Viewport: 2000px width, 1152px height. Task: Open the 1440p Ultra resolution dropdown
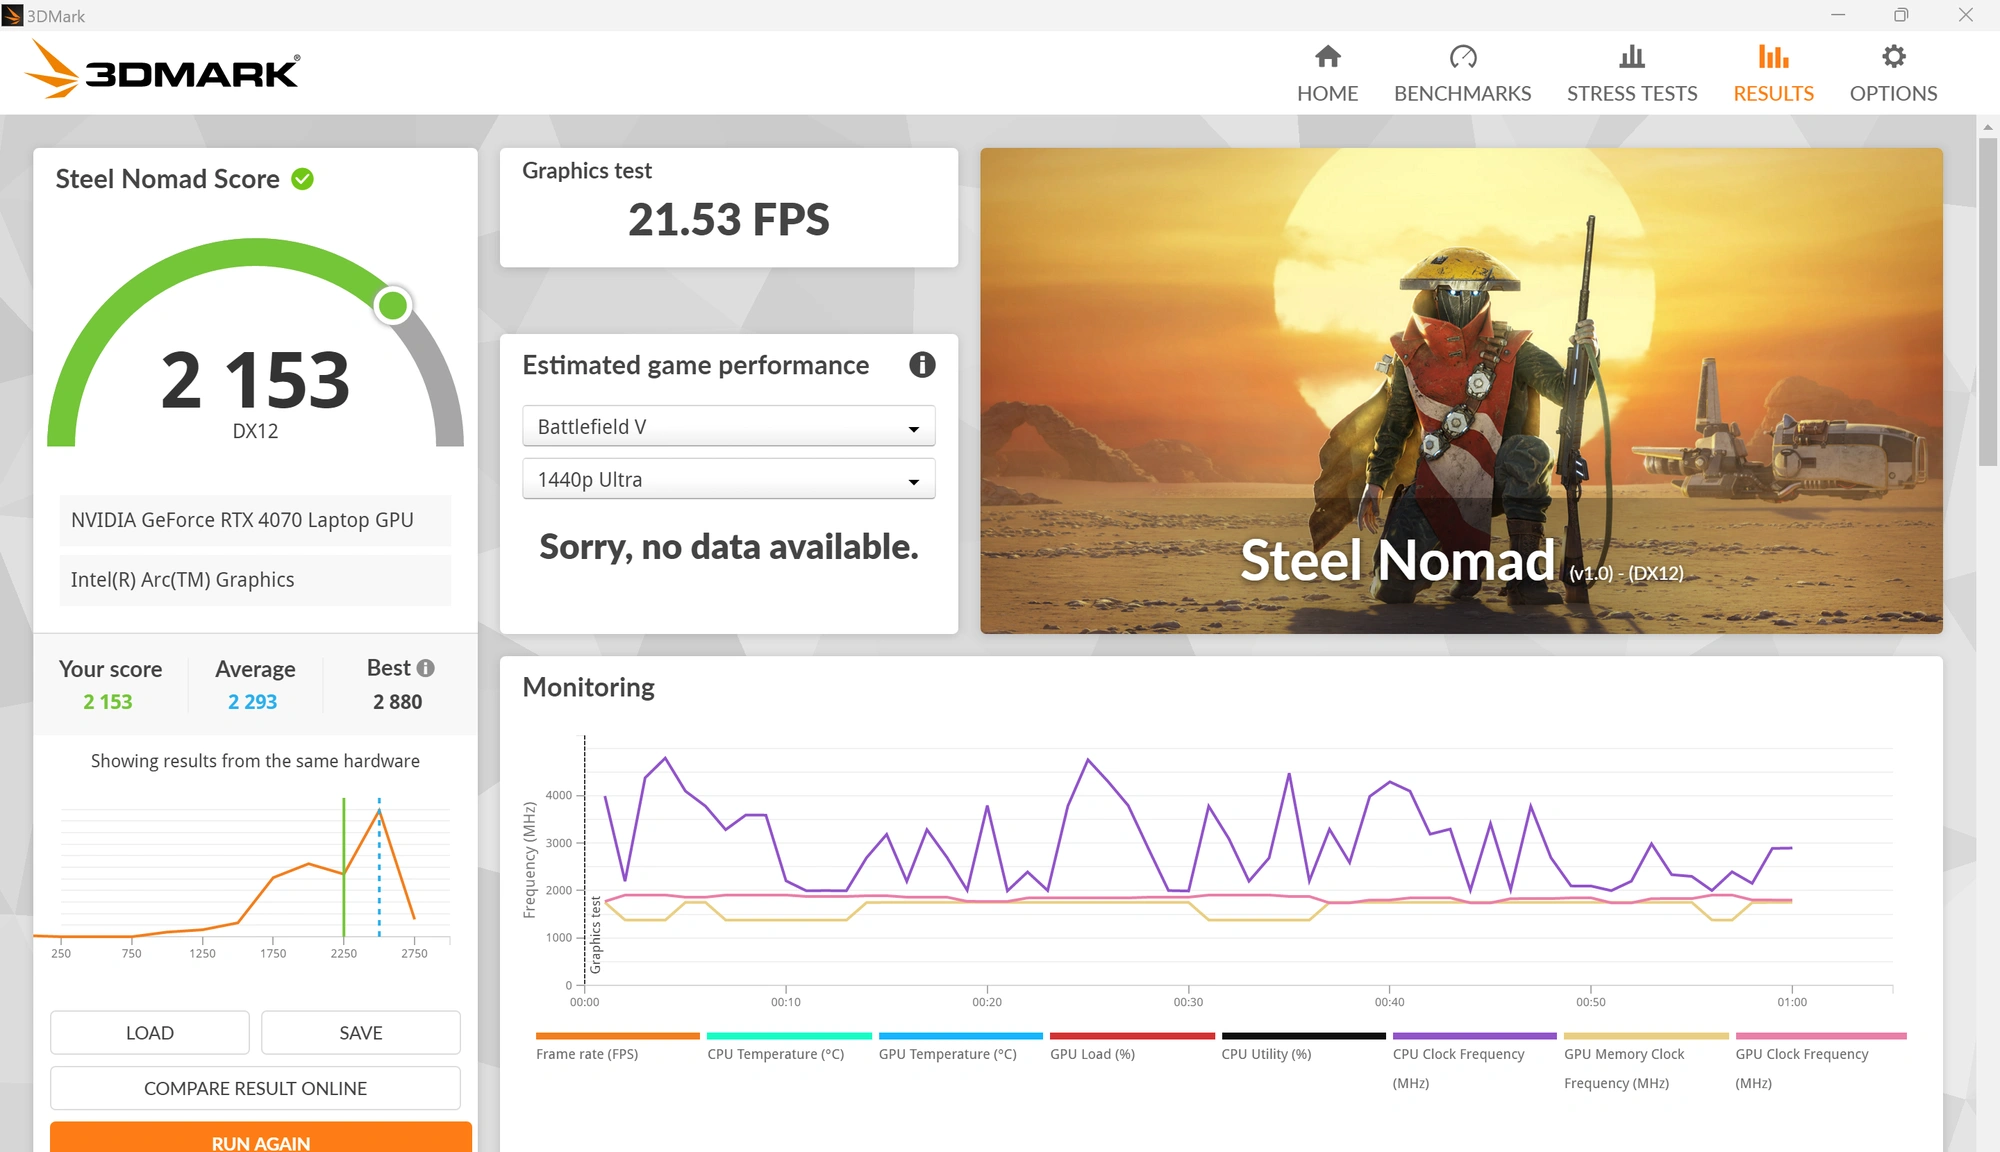click(x=728, y=479)
